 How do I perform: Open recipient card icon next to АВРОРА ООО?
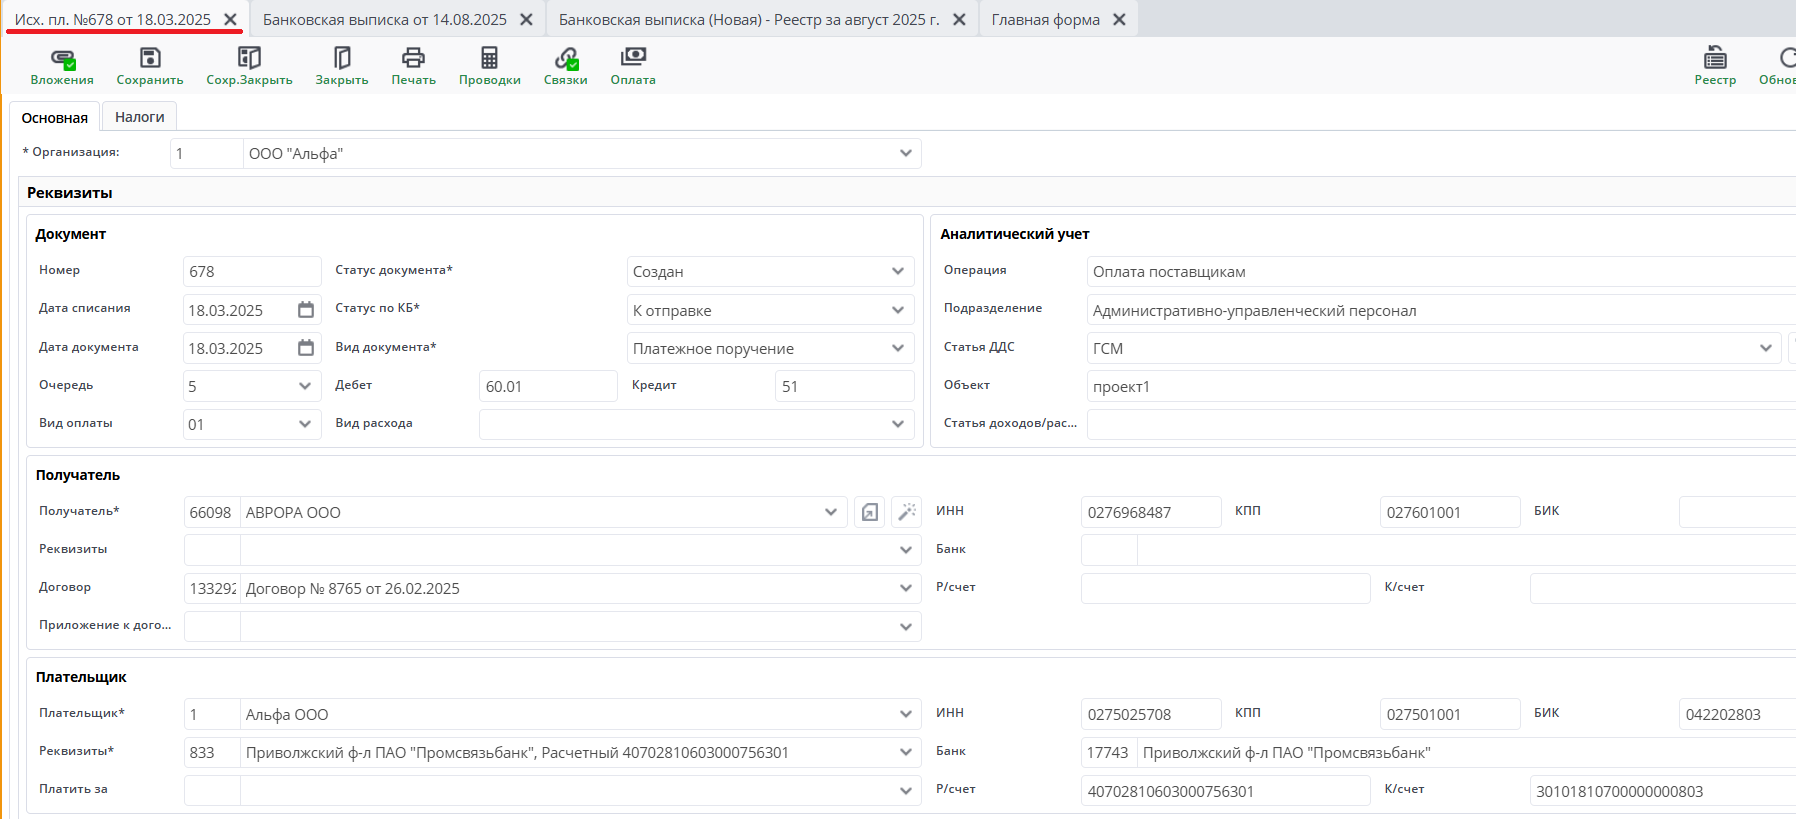[870, 512]
